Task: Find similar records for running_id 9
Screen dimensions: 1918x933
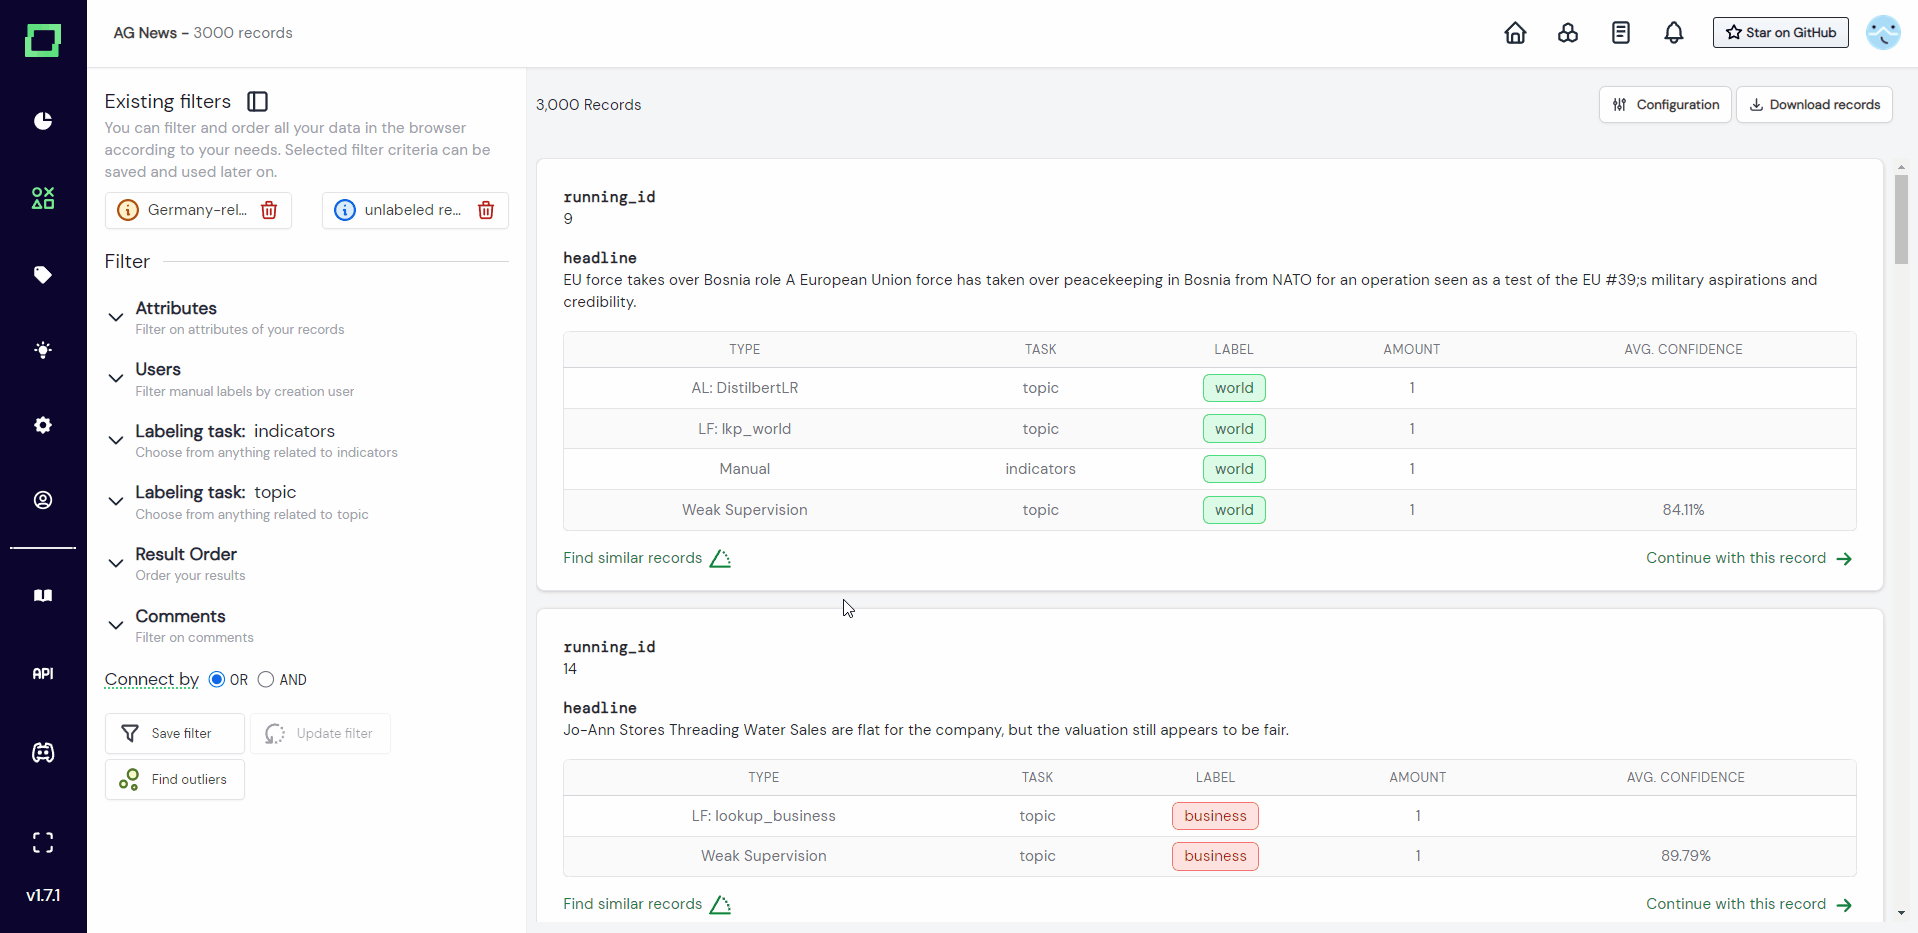Action: (x=647, y=558)
